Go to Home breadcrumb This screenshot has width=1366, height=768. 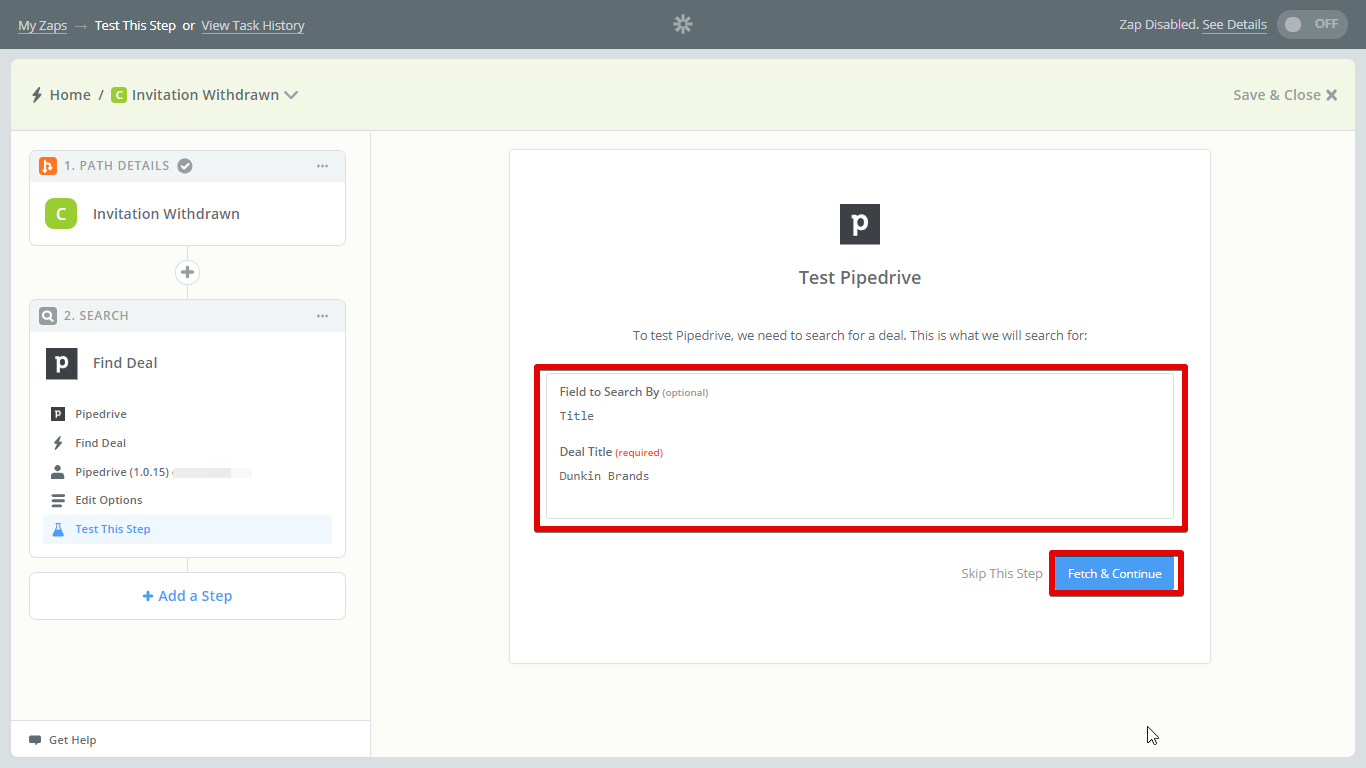(x=70, y=95)
